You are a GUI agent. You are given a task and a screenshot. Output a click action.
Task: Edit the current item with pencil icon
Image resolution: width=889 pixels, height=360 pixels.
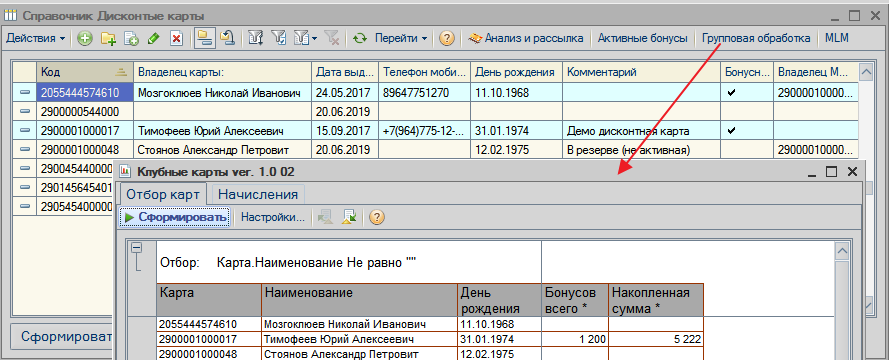click(153, 39)
